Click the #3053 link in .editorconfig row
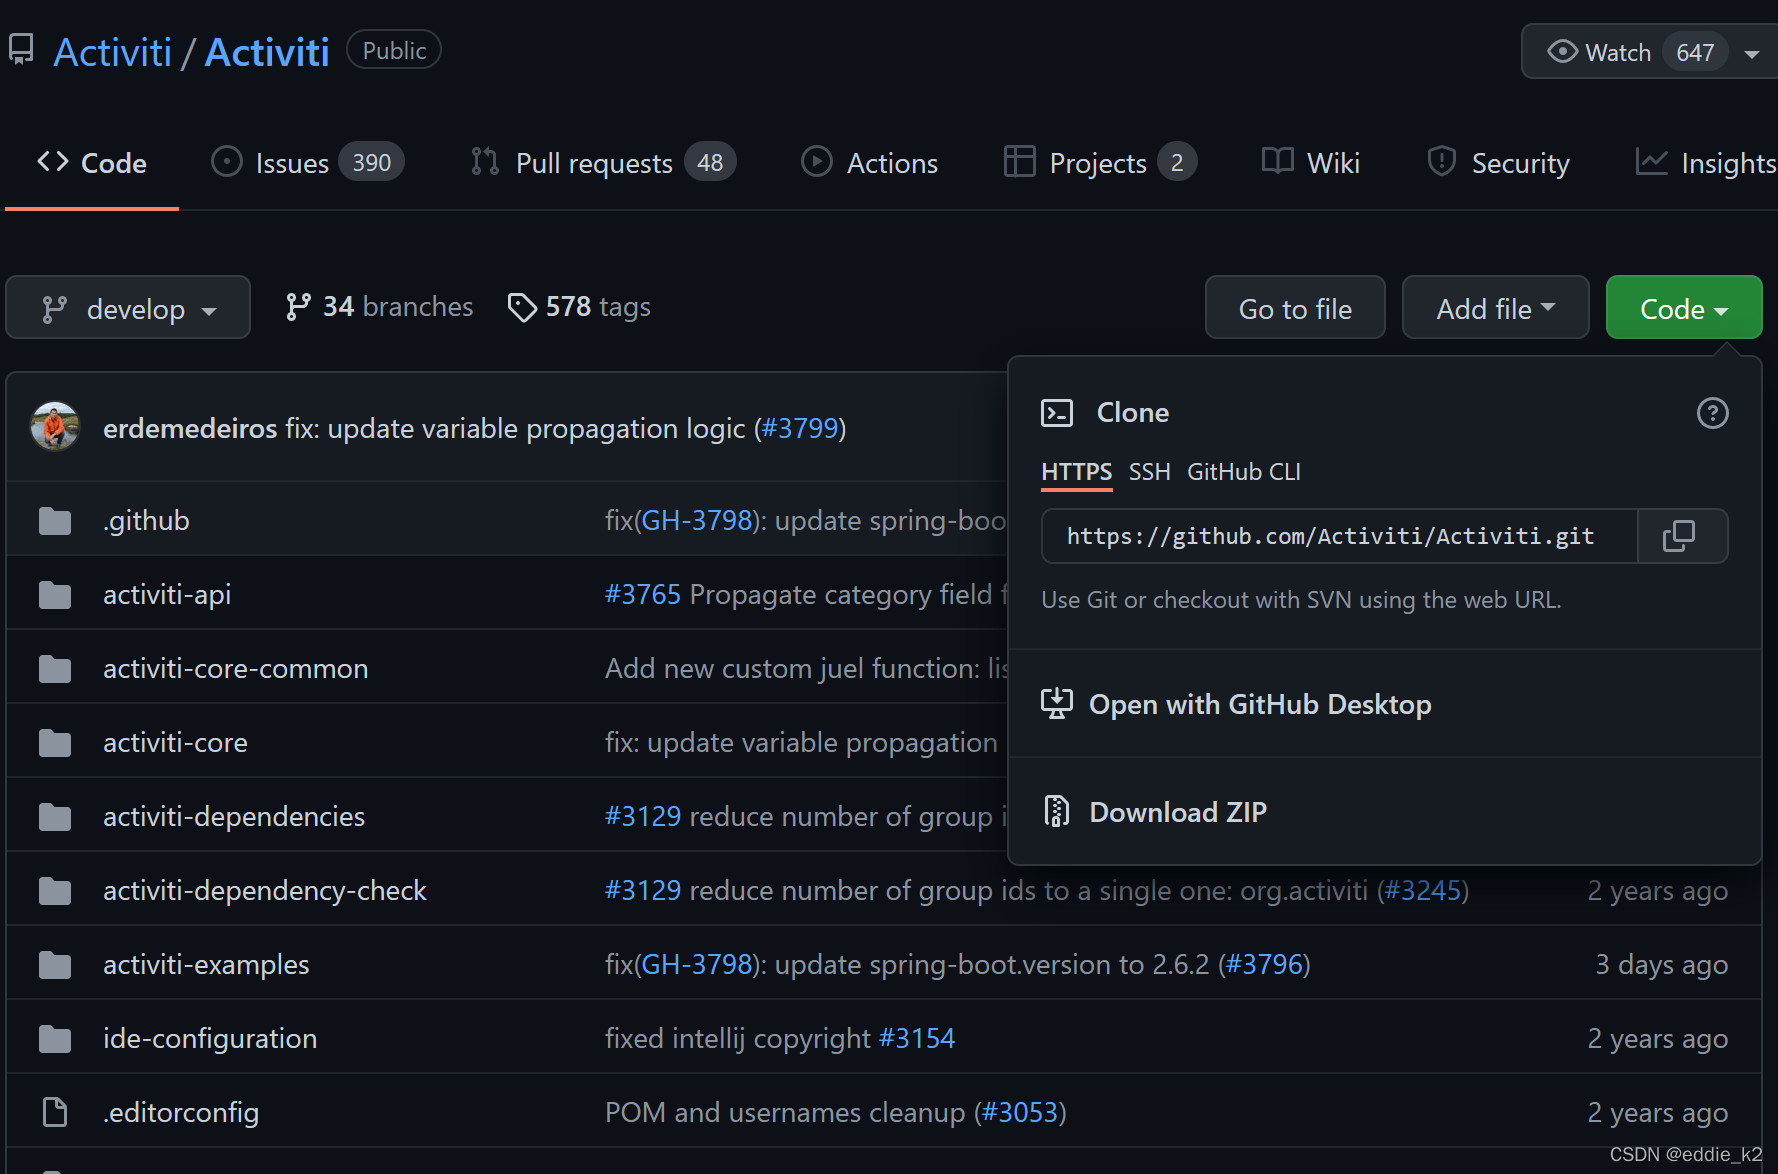This screenshot has height=1174, width=1778. (1020, 1113)
